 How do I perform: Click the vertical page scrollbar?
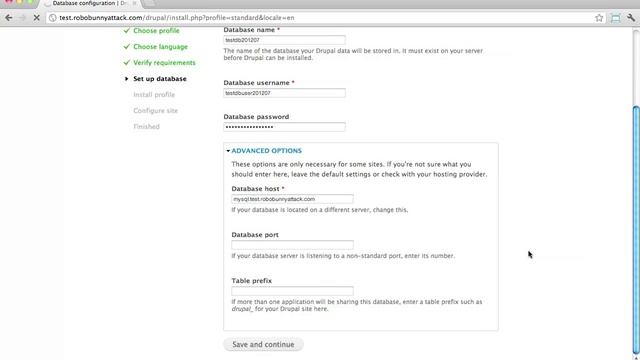tap(636, 229)
